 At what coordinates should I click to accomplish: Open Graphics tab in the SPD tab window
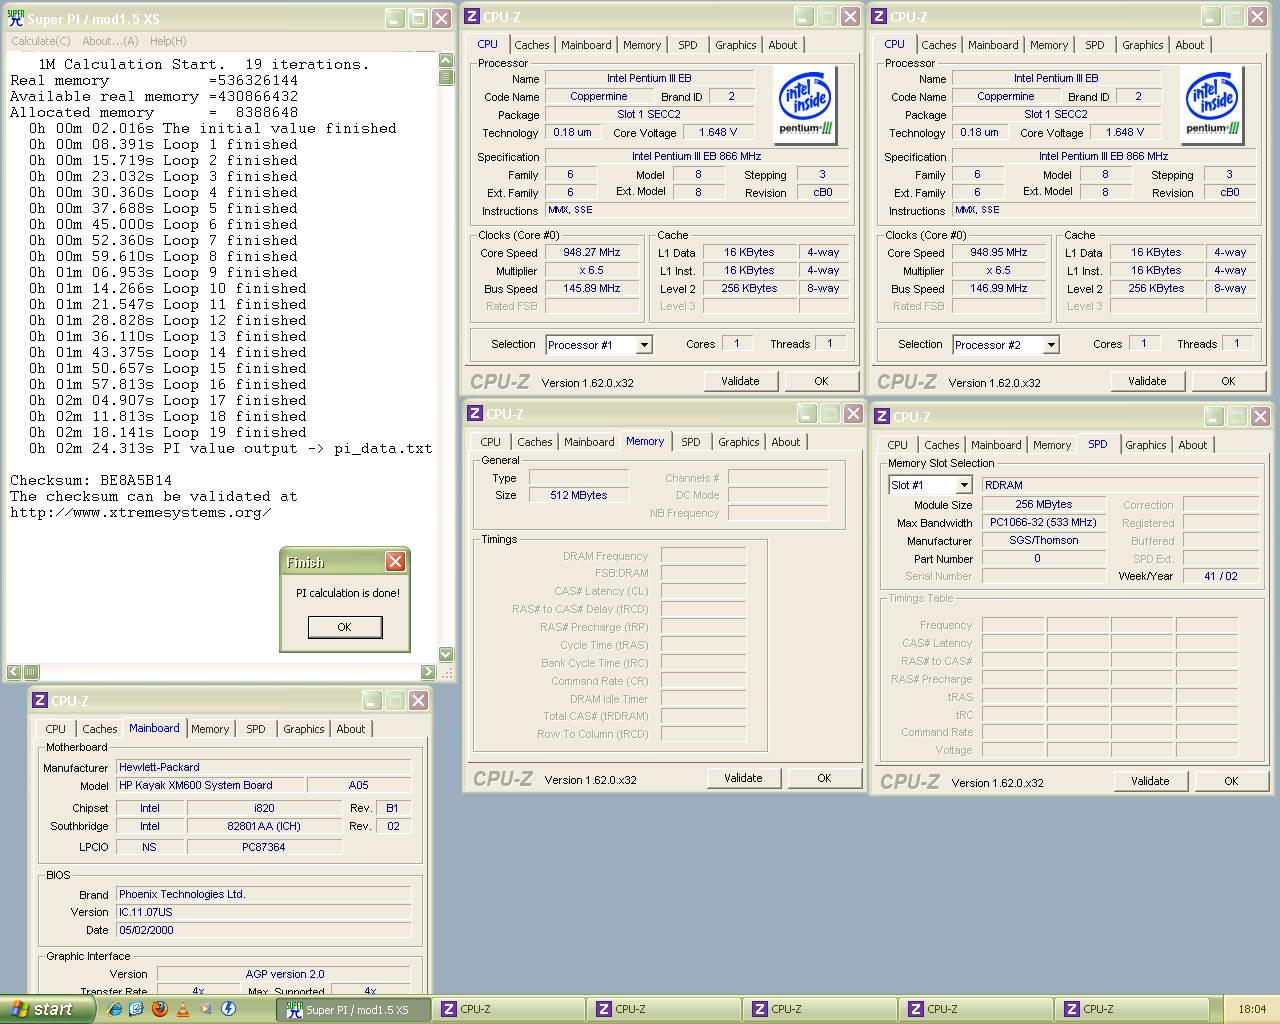[1146, 445]
